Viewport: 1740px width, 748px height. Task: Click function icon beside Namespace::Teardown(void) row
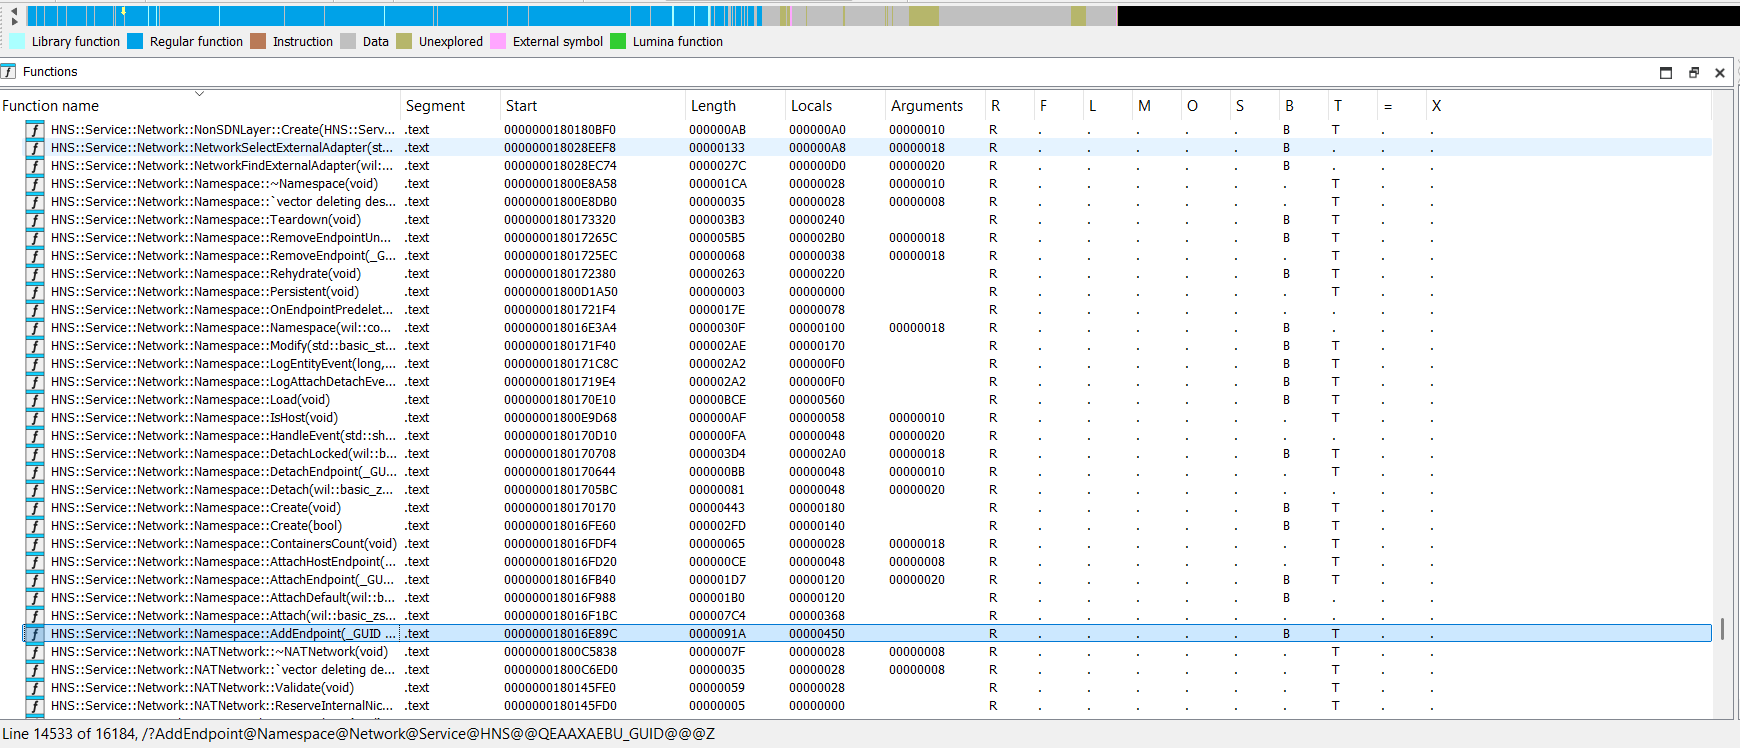click(35, 220)
